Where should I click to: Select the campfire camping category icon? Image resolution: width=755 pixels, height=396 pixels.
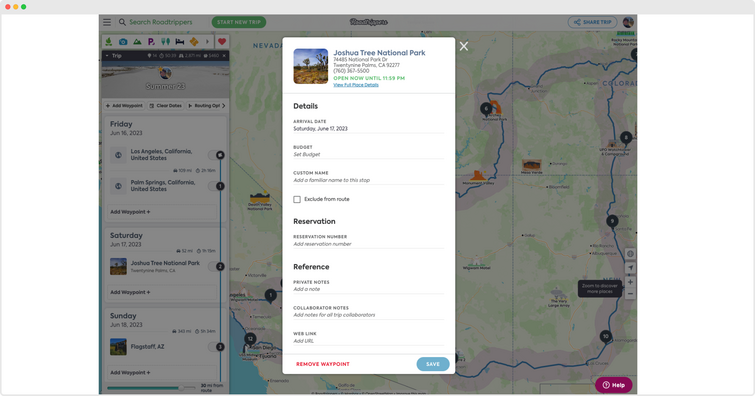pyautogui.click(x=109, y=42)
